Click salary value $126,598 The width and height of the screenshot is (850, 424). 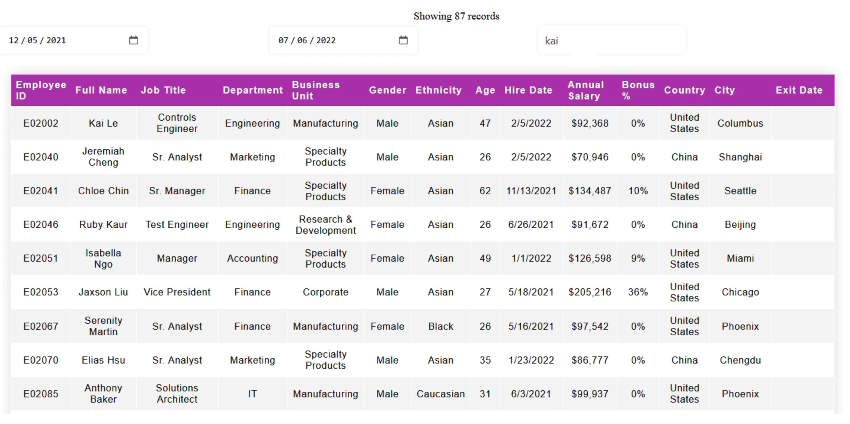click(590, 259)
